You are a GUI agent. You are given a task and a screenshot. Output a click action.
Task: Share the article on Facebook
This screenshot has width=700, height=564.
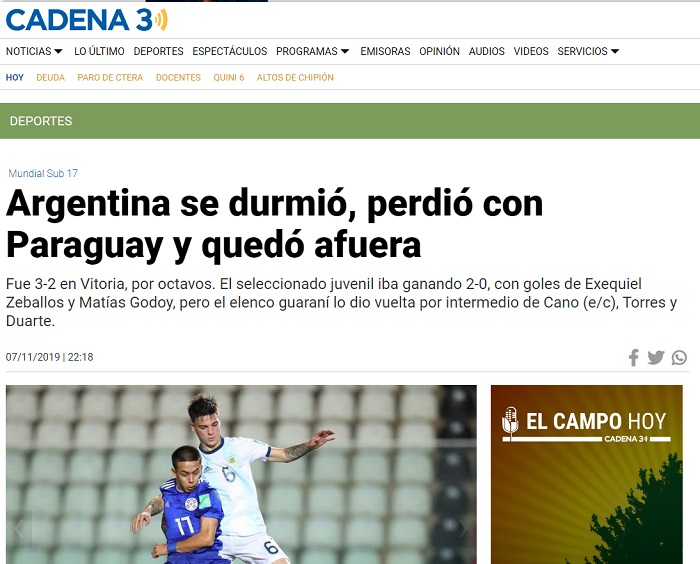[x=633, y=357]
